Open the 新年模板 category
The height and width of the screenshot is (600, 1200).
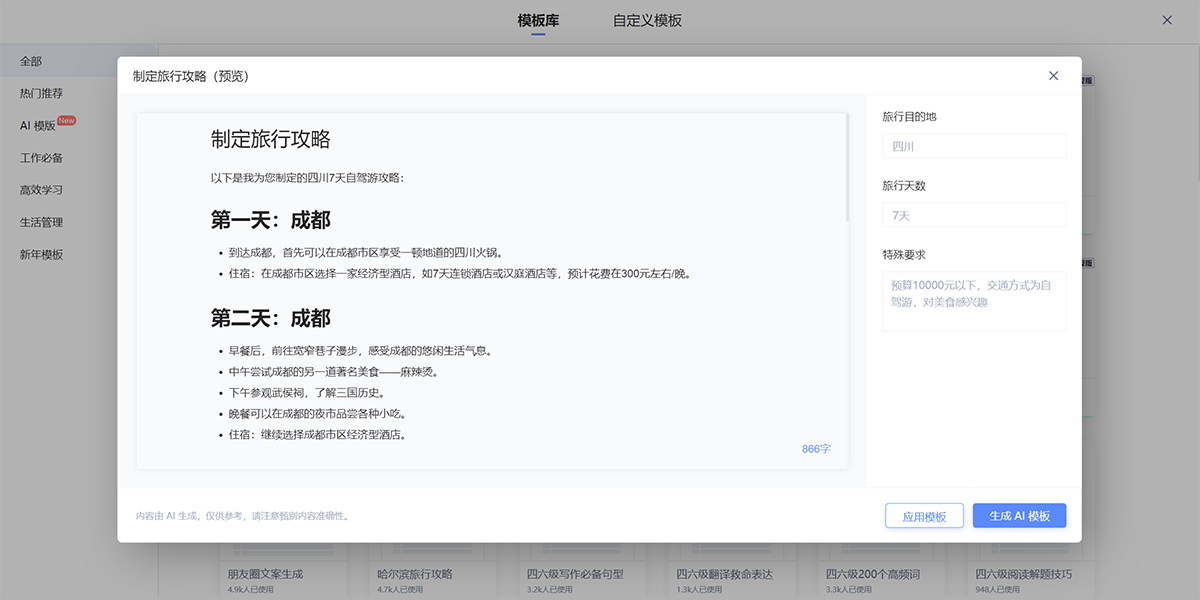42,254
